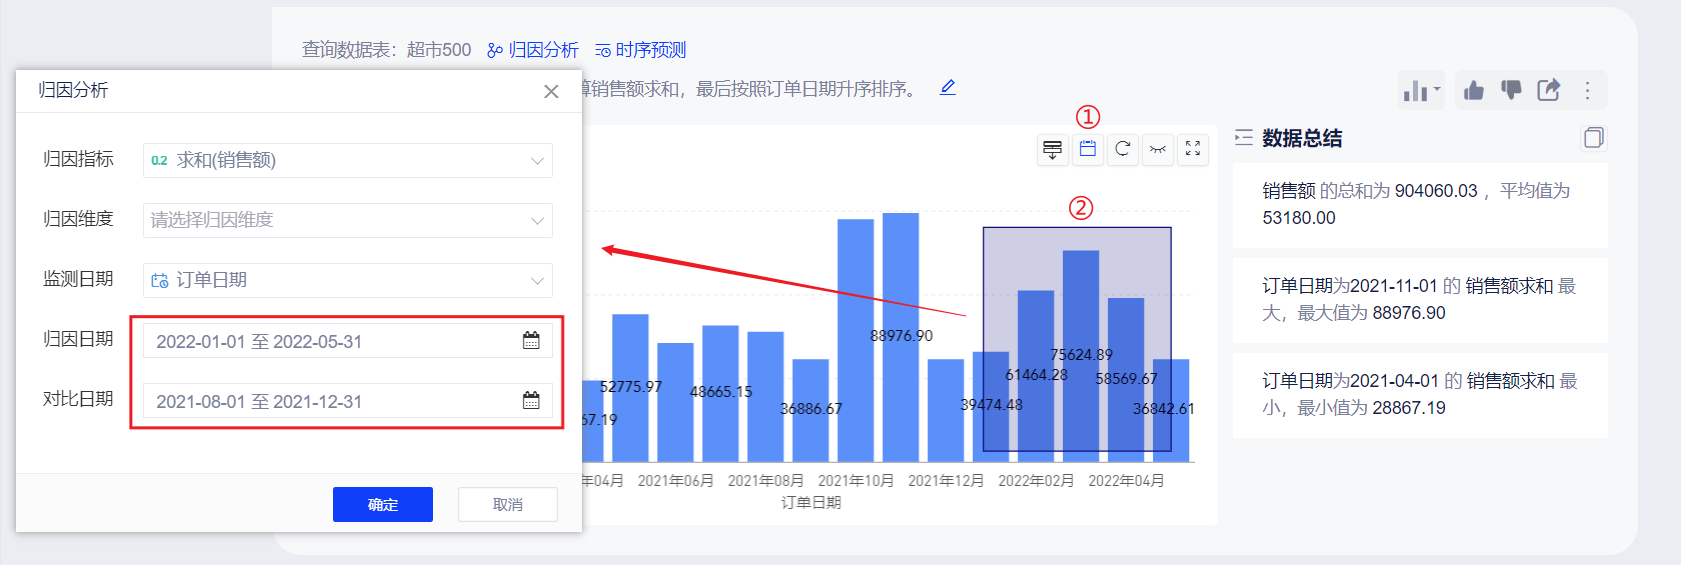Click the 确定 button
Image resolution: width=1681 pixels, height=565 pixels.
click(x=383, y=505)
